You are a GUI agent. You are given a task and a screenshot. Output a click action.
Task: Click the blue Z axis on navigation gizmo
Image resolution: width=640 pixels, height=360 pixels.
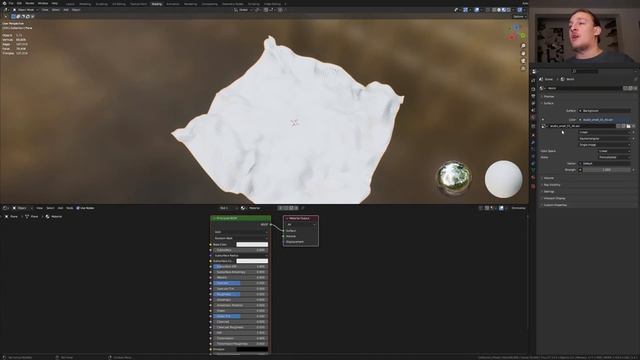tap(516, 28)
